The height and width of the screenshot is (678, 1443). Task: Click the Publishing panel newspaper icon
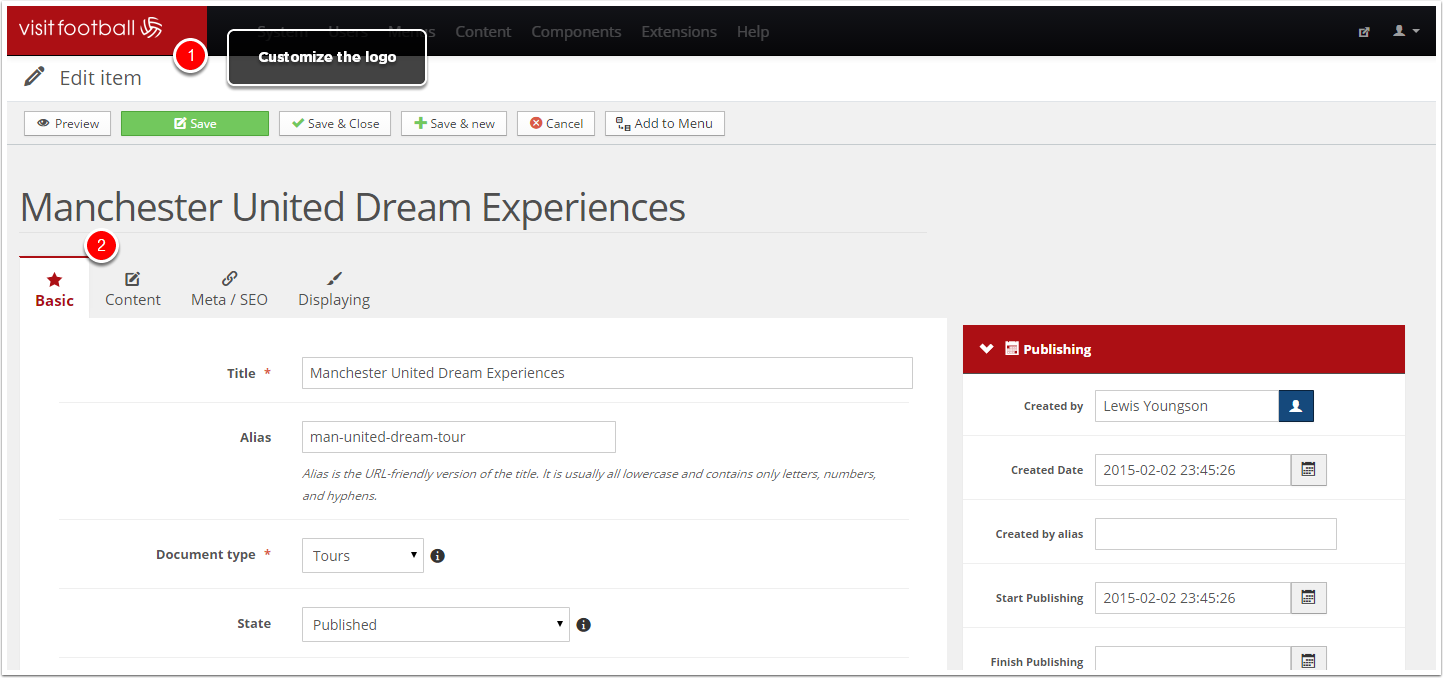pyautogui.click(x=1012, y=349)
